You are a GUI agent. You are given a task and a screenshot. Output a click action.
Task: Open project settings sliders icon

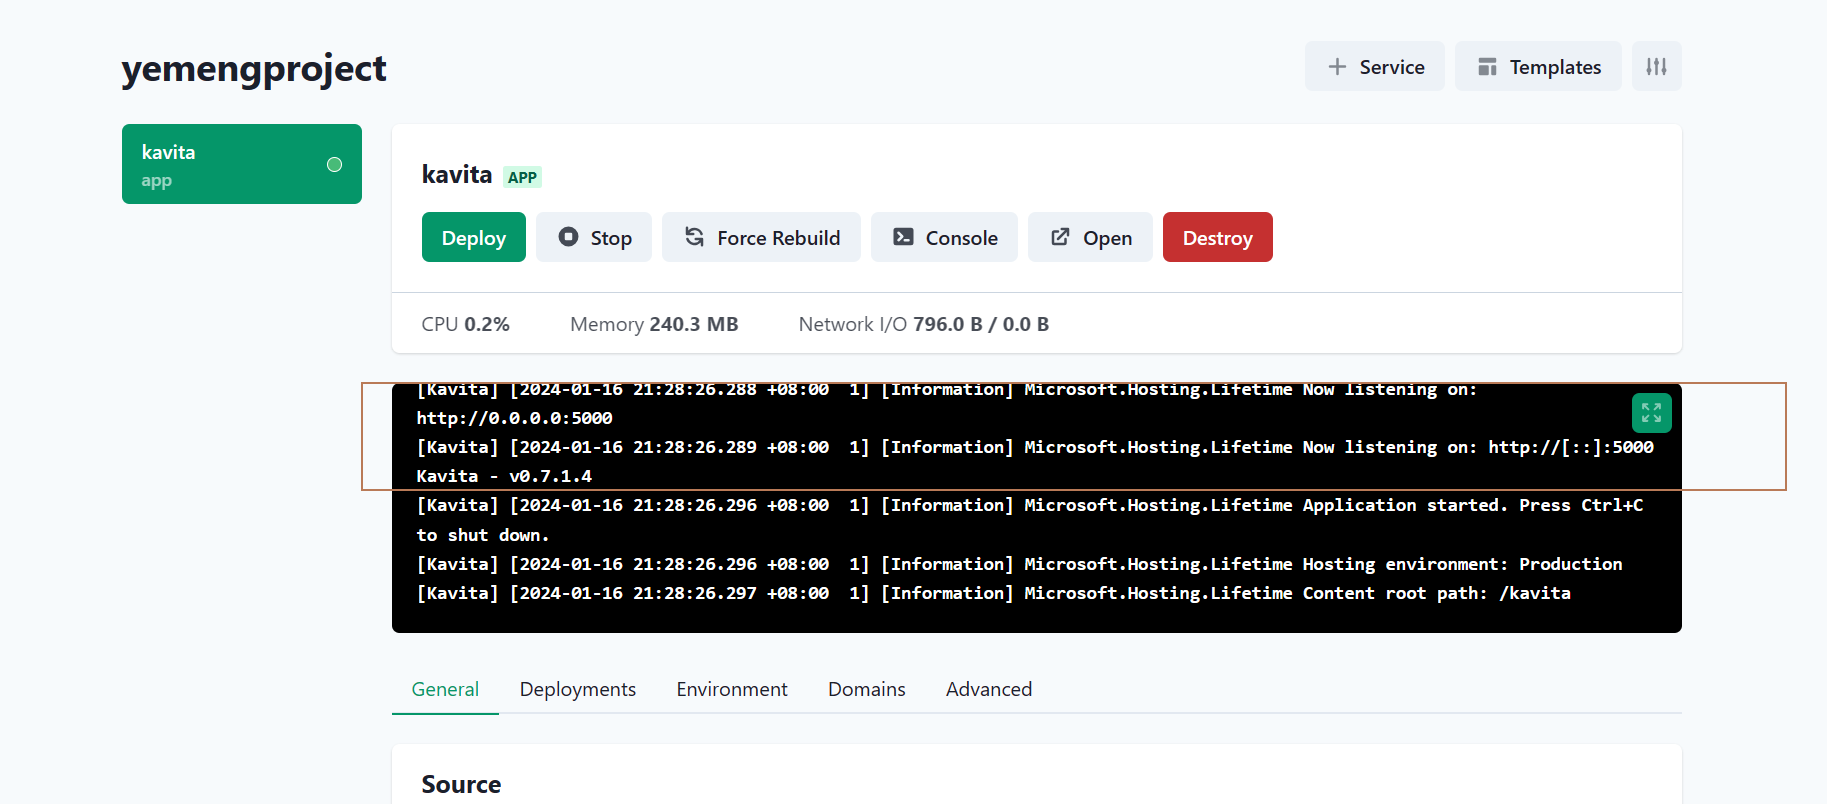pyautogui.click(x=1656, y=67)
